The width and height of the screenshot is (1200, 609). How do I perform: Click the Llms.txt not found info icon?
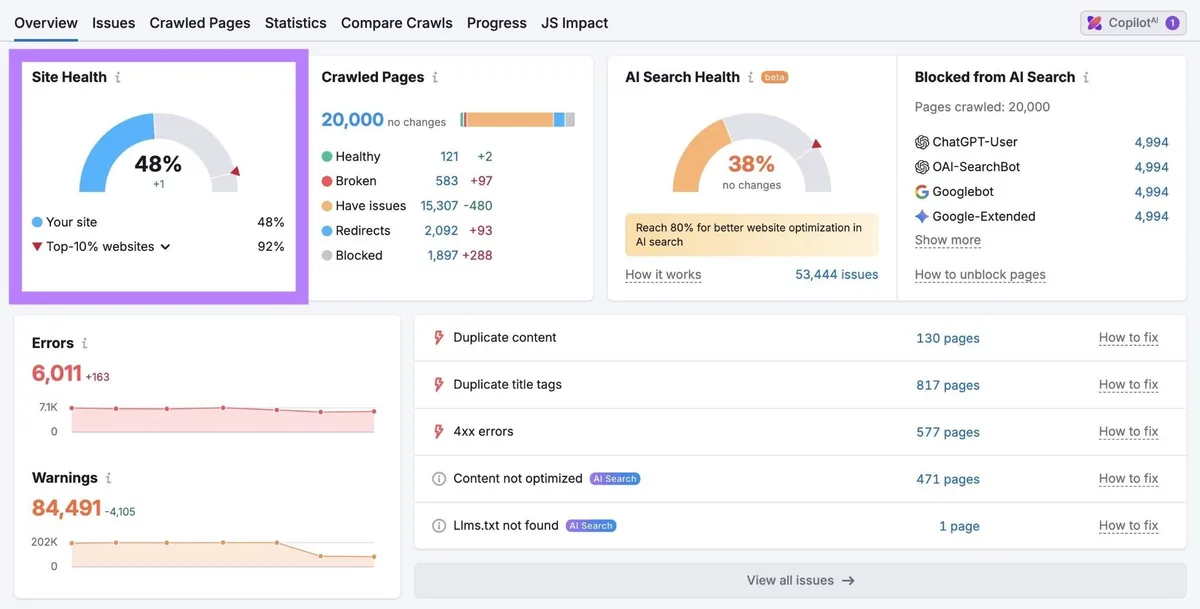tap(438, 526)
